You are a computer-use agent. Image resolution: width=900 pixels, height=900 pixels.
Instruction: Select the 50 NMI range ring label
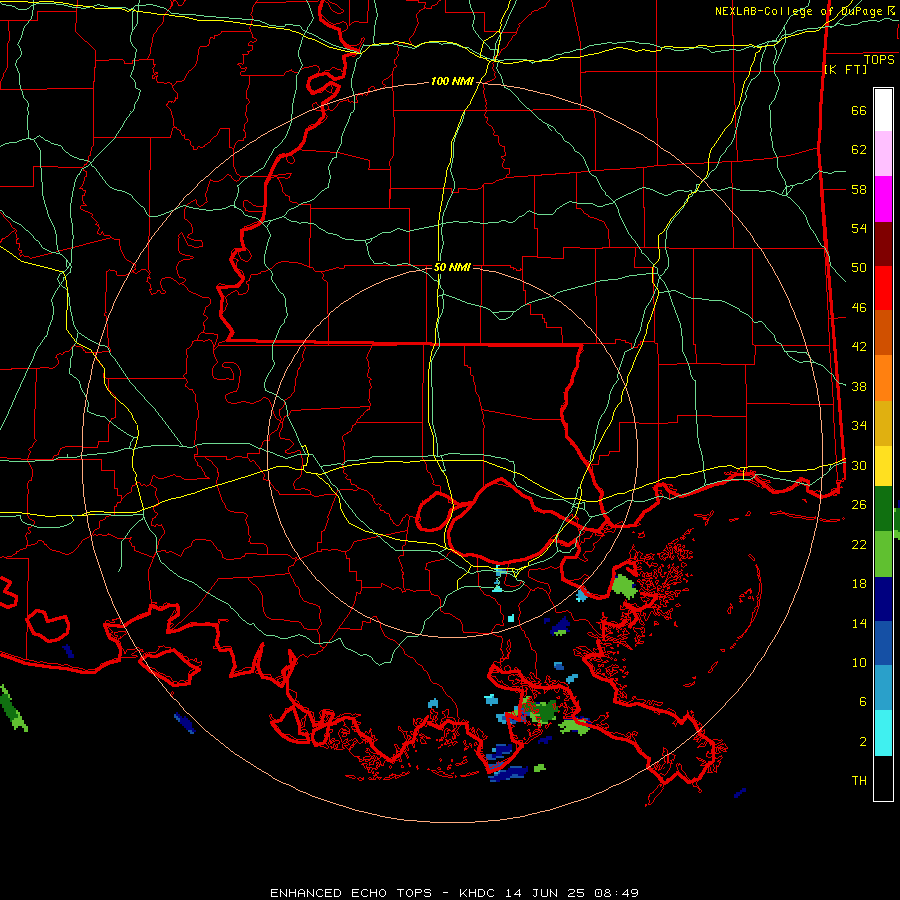click(x=452, y=267)
